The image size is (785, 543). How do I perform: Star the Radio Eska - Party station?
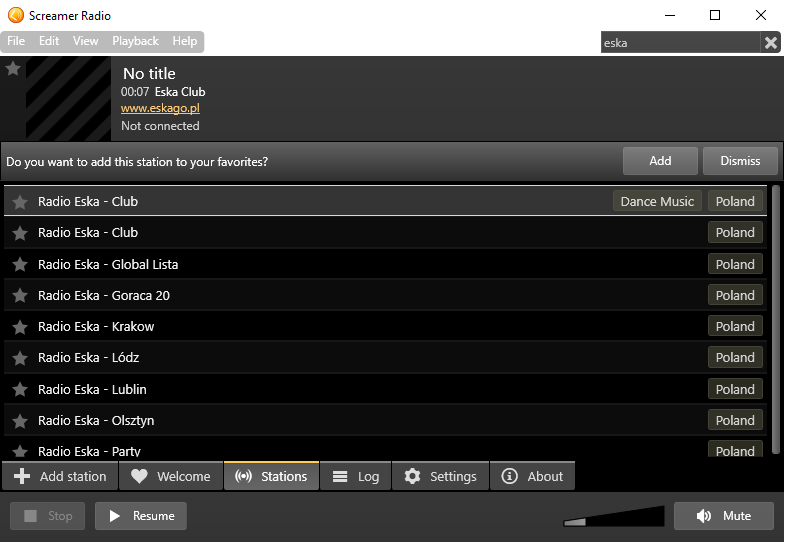(20, 451)
